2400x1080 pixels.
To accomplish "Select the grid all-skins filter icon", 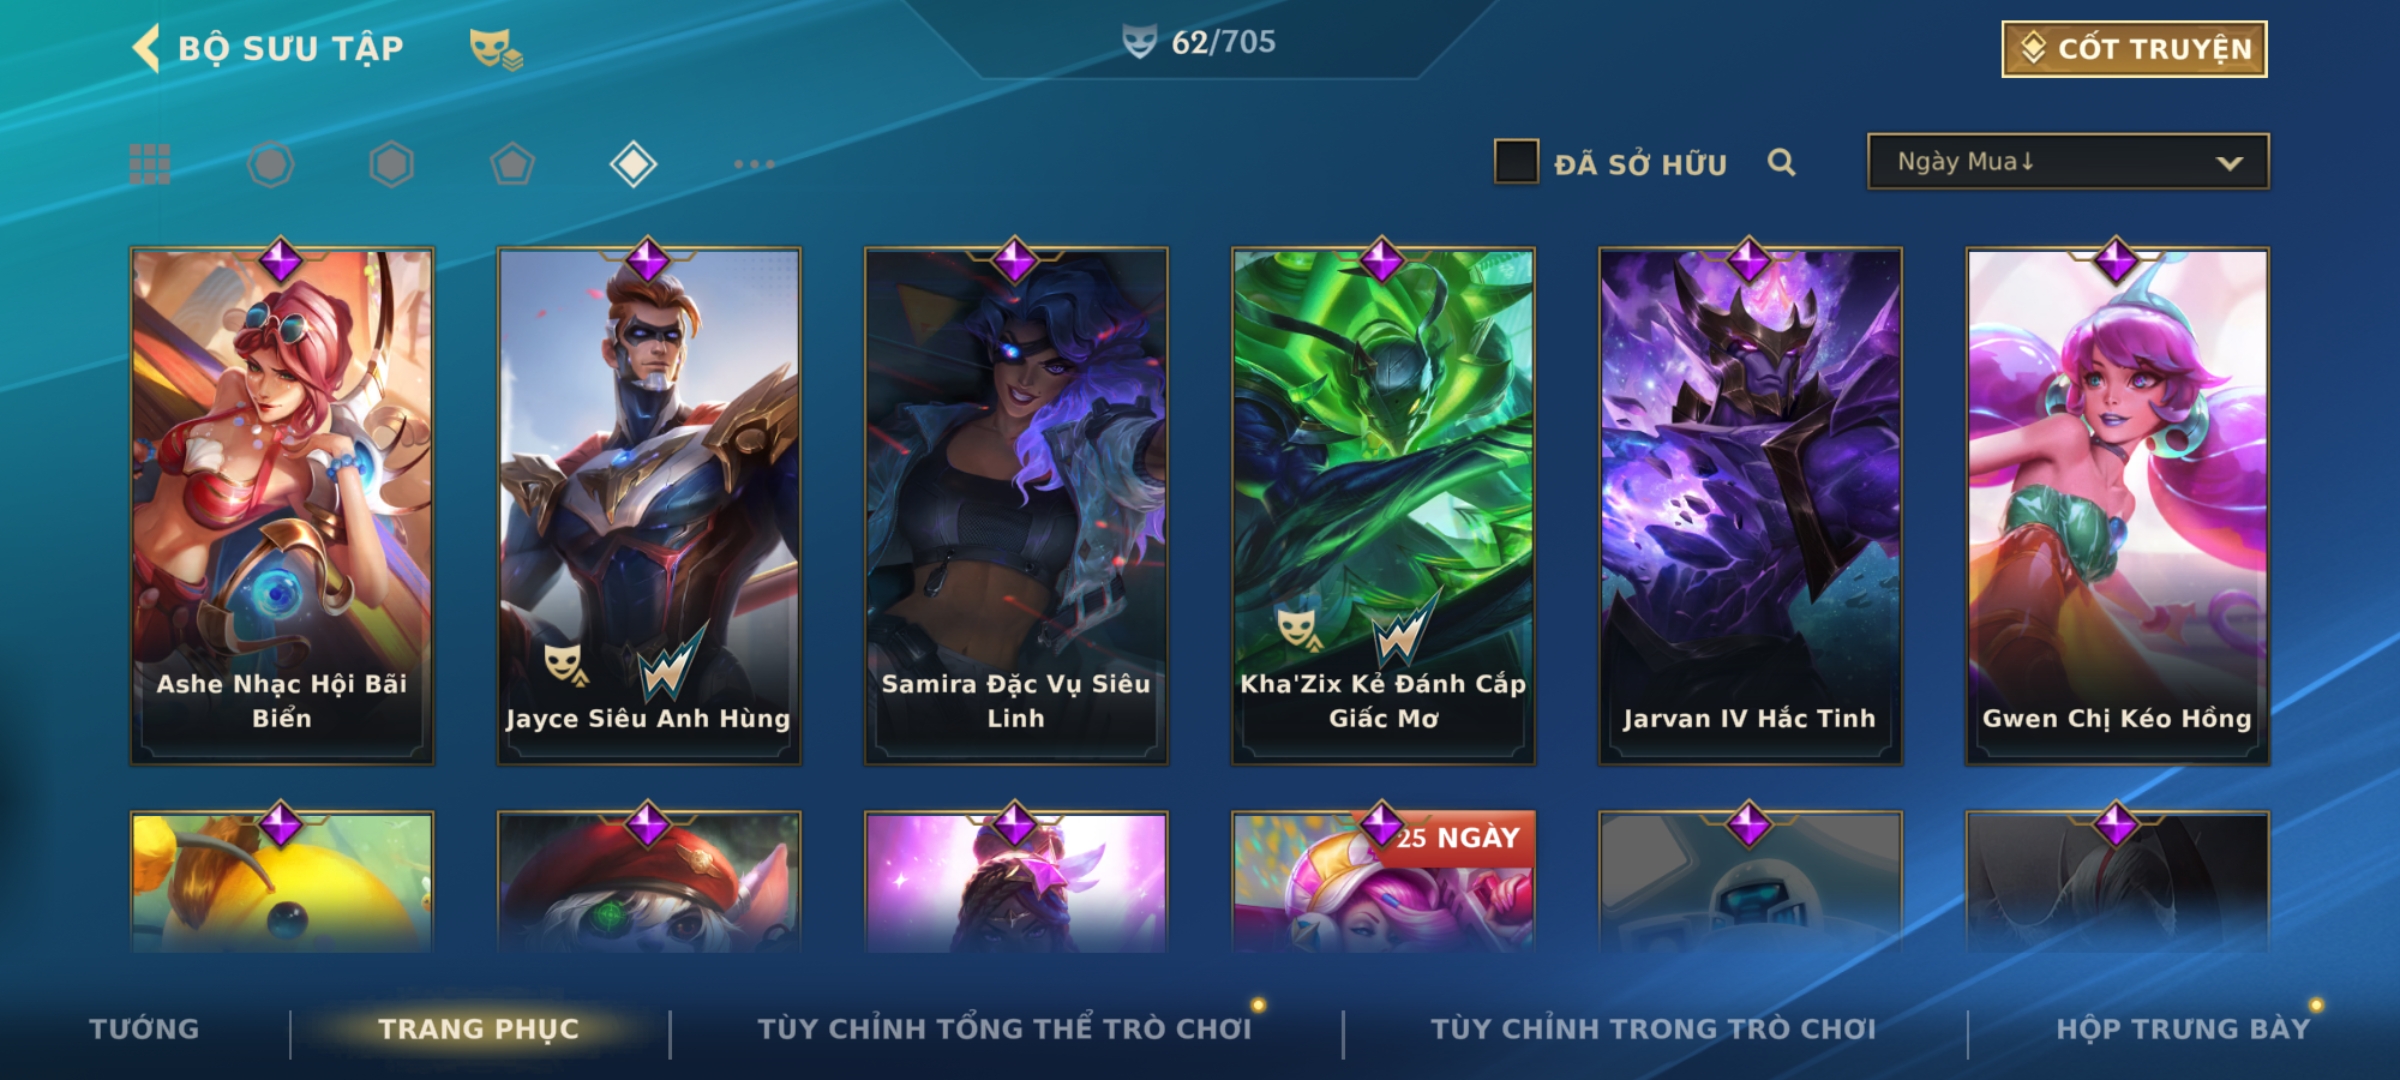I will [x=150, y=164].
